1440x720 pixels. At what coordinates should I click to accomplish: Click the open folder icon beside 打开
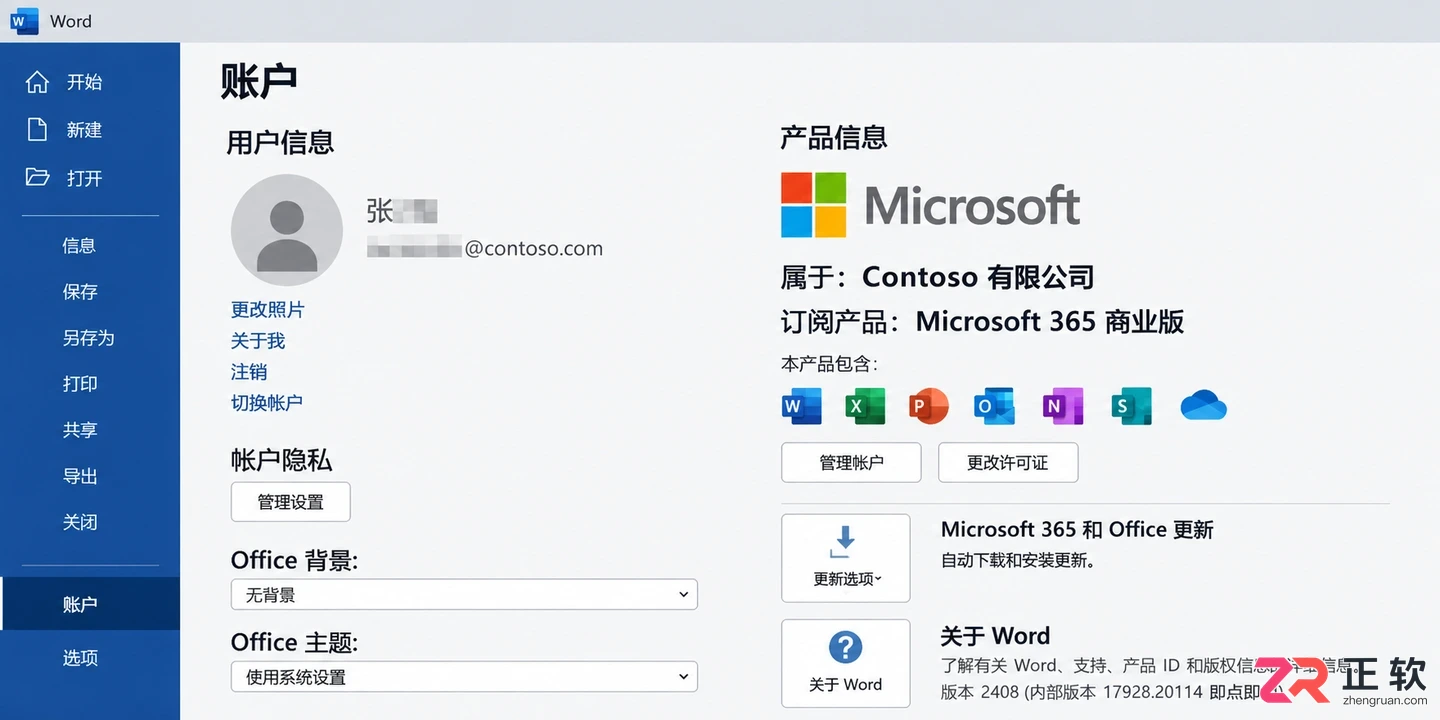click(37, 178)
